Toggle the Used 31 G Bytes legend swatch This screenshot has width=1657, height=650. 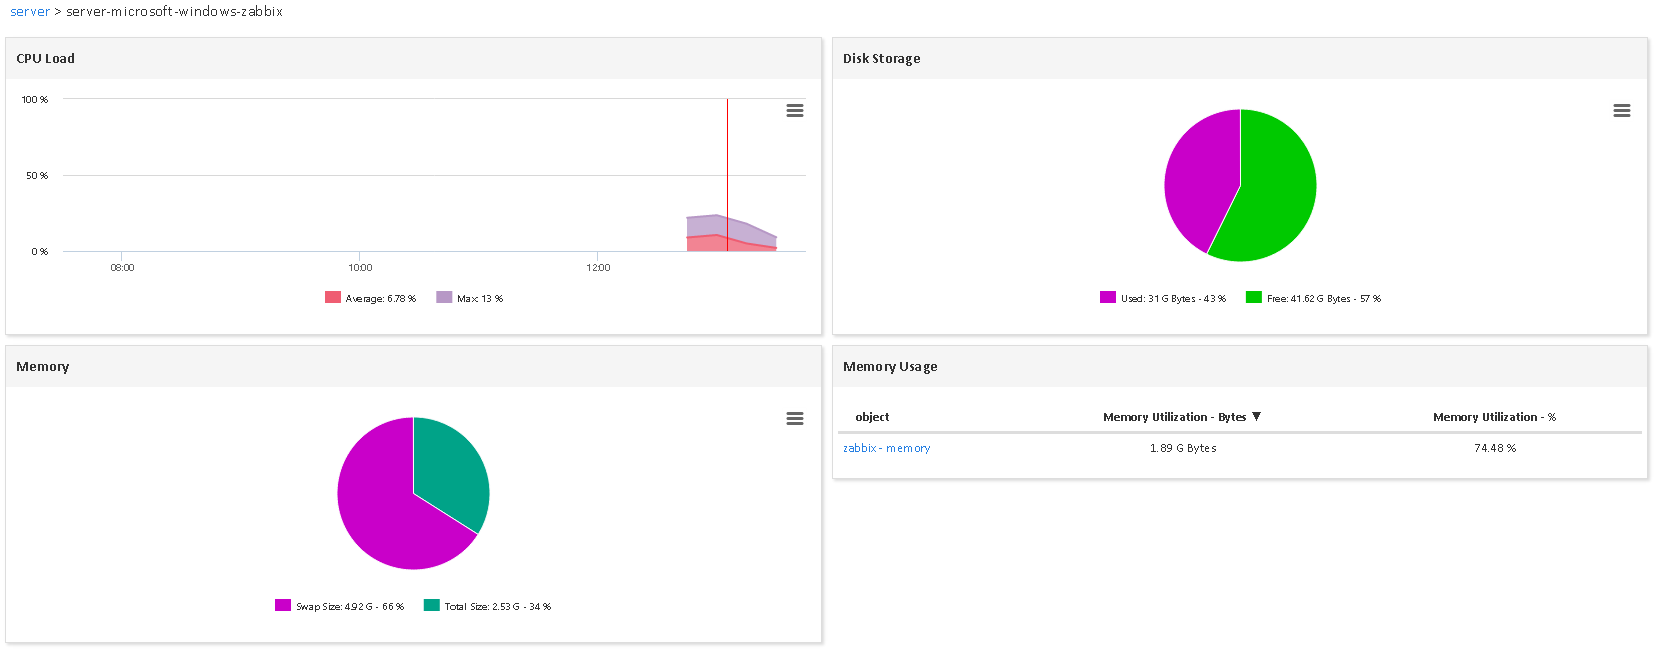click(1108, 297)
